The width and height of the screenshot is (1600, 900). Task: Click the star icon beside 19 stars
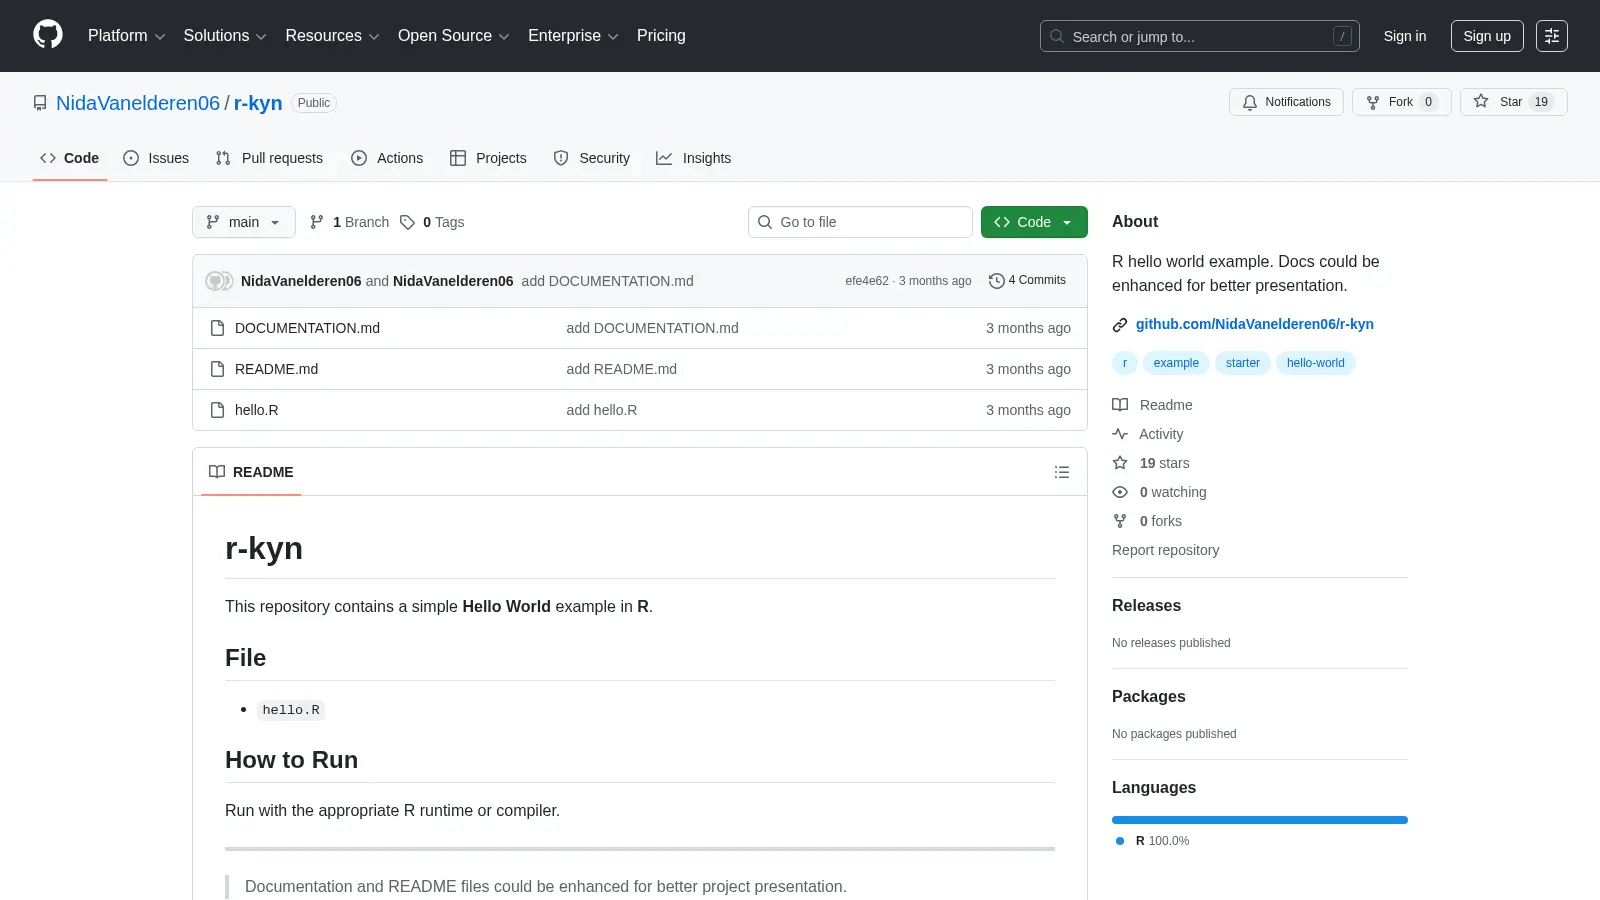click(x=1120, y=463)
